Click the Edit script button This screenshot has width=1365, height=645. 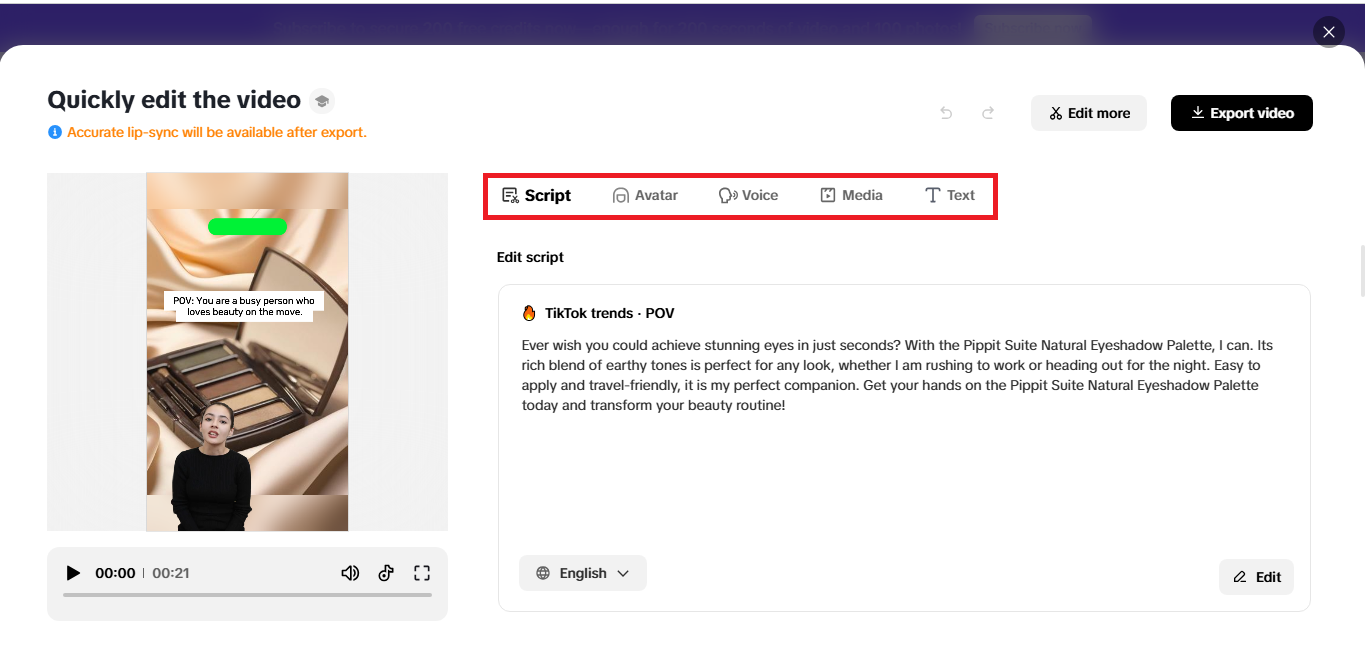pos(1257,577)
